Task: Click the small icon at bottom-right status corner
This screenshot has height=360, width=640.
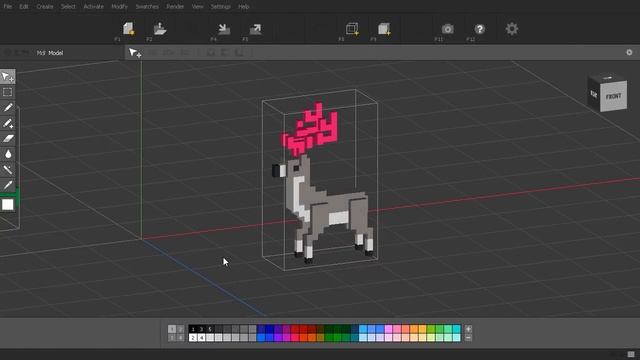Action: (631, 354)
